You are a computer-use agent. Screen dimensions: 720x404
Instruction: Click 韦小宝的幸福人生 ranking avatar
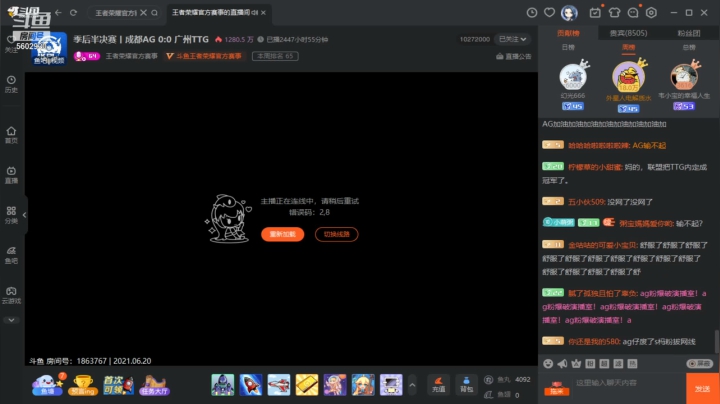point(684,76)
